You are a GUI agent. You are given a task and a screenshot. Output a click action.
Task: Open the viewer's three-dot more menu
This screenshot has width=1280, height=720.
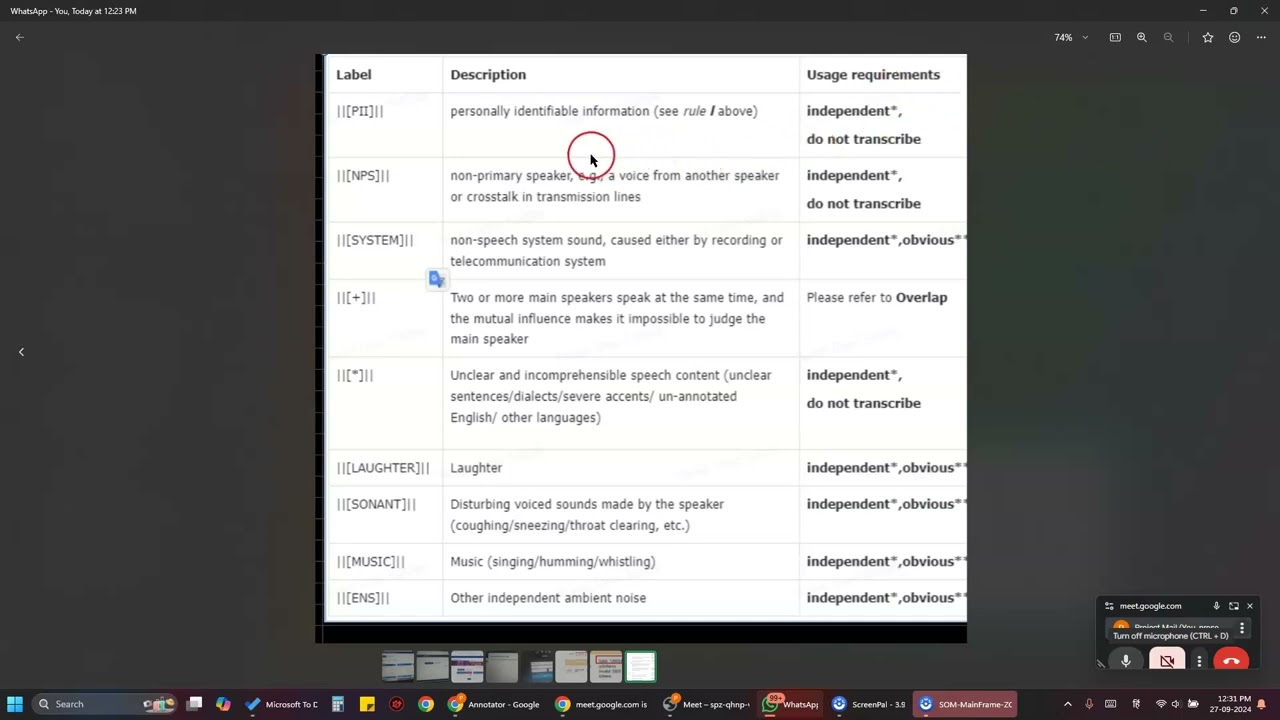click(1261, 37)
